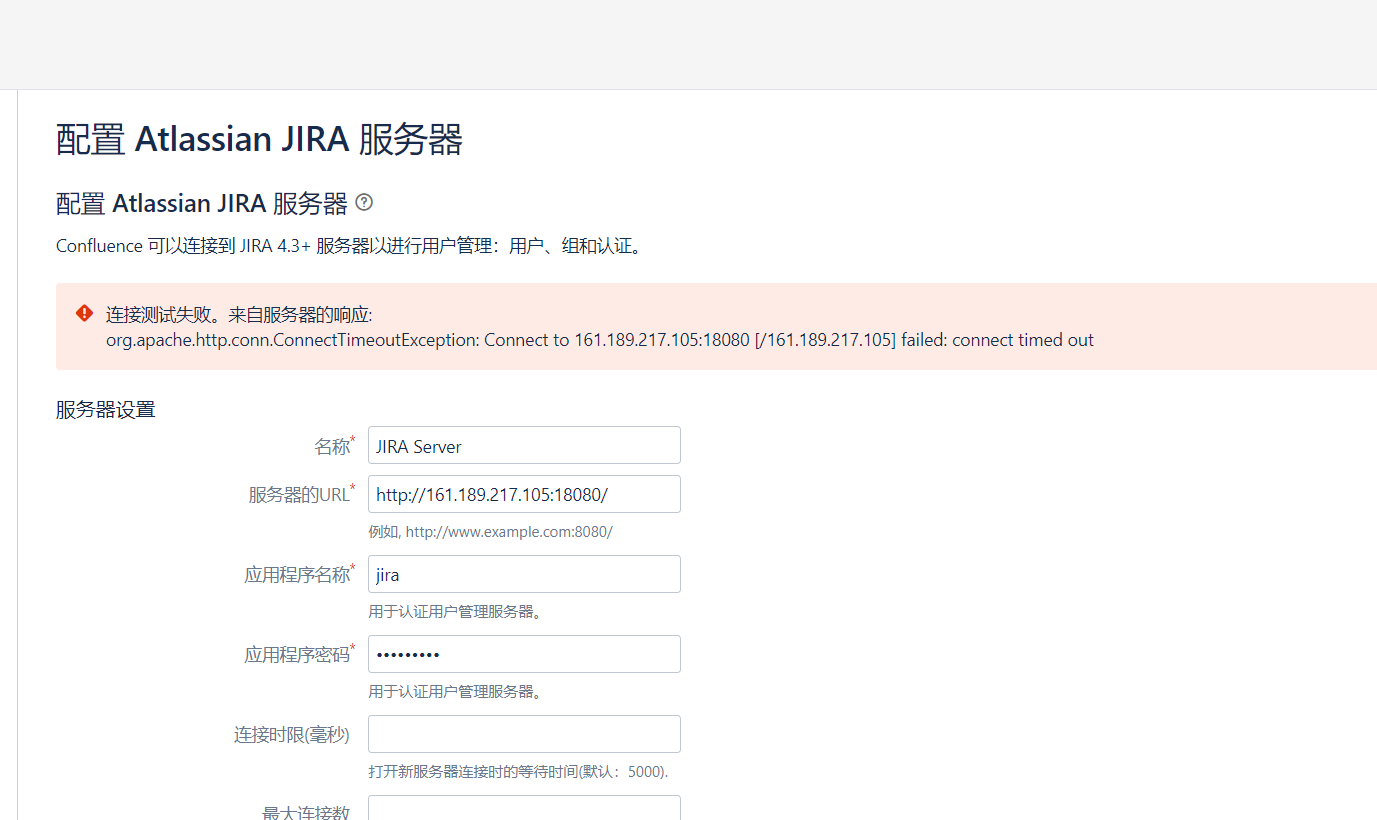Click into the 服务器的URL input field

524,494
